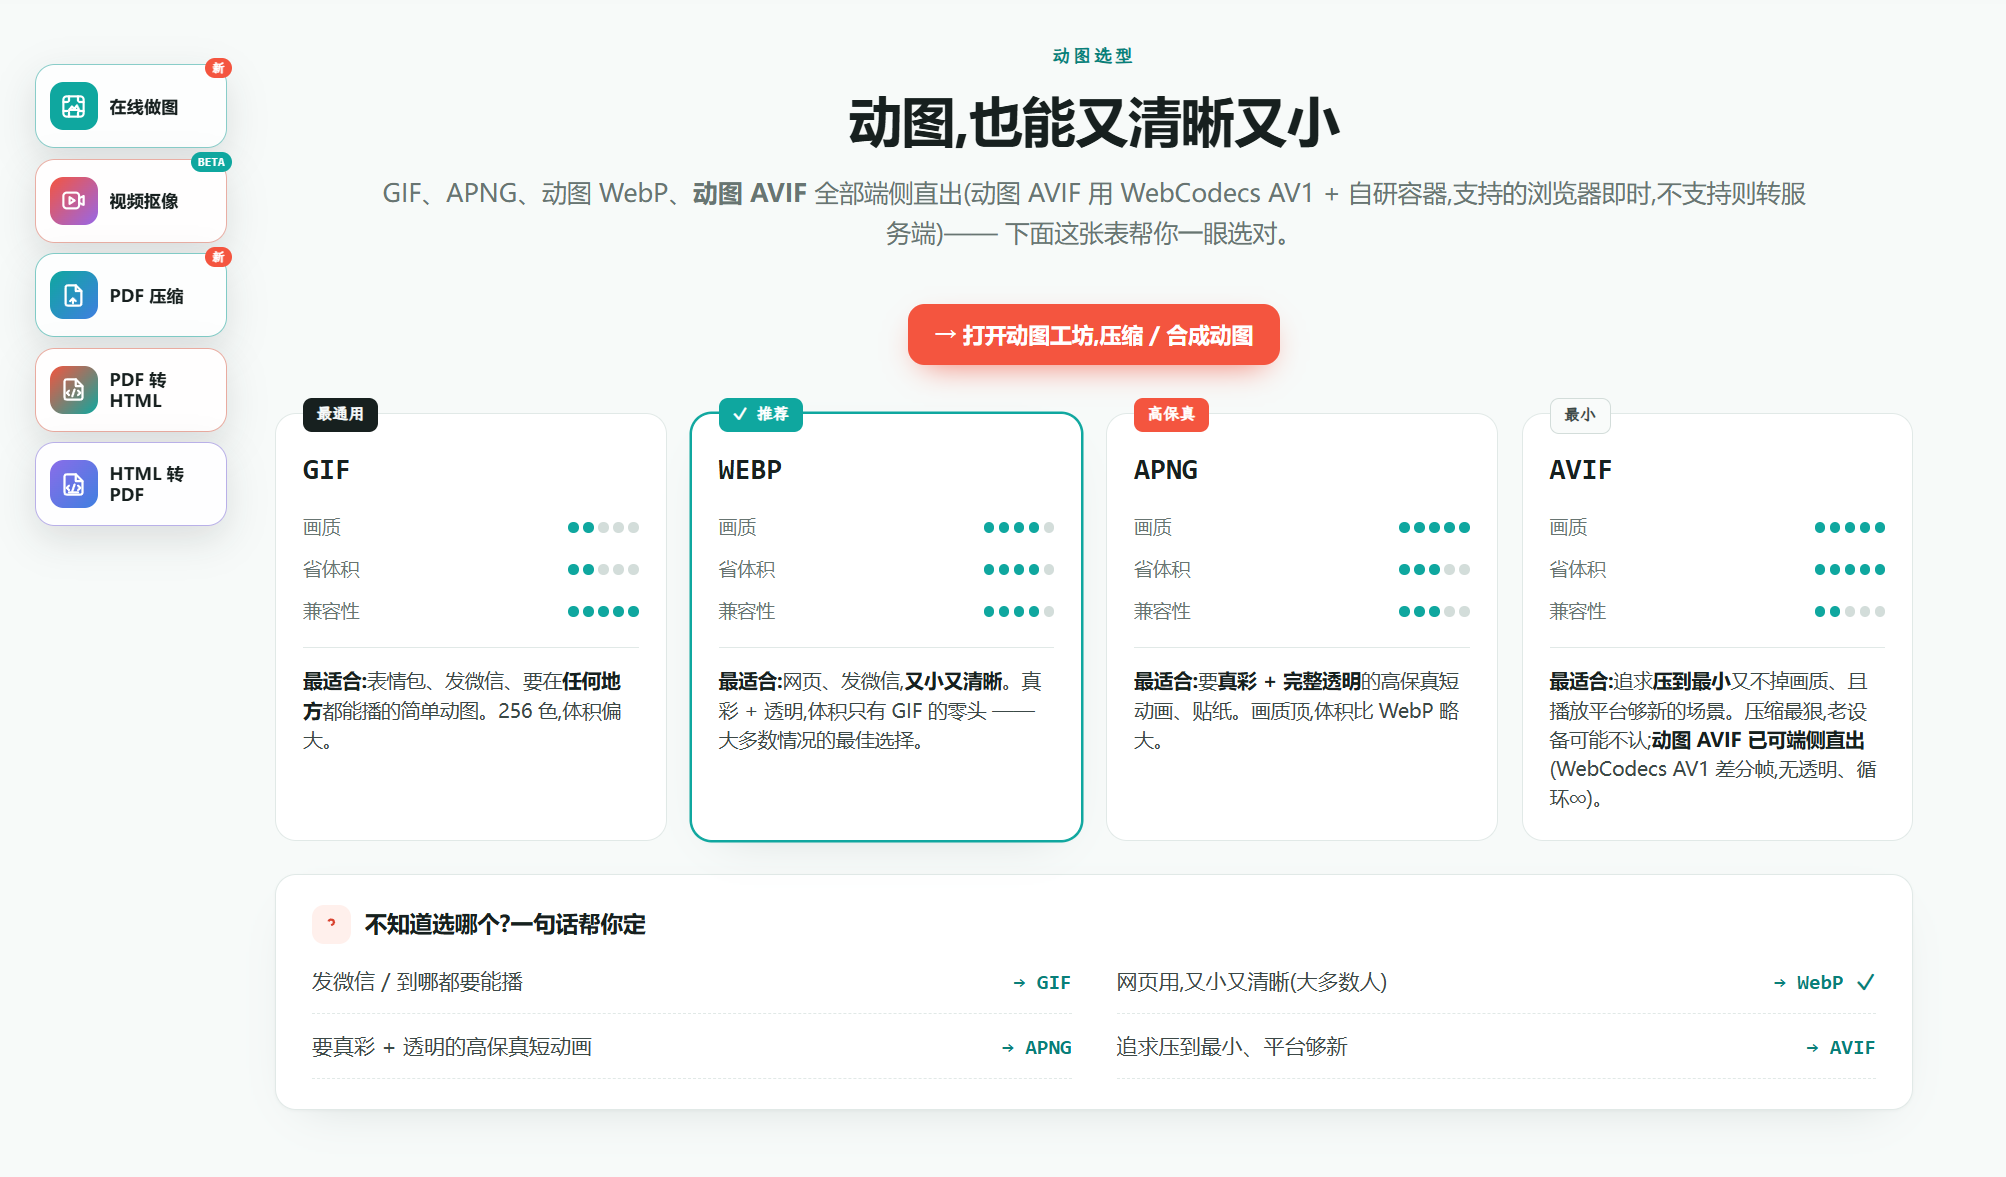Click the 新 badge on PDF 压缩
2006x1177 pixels.
(218, 257)
